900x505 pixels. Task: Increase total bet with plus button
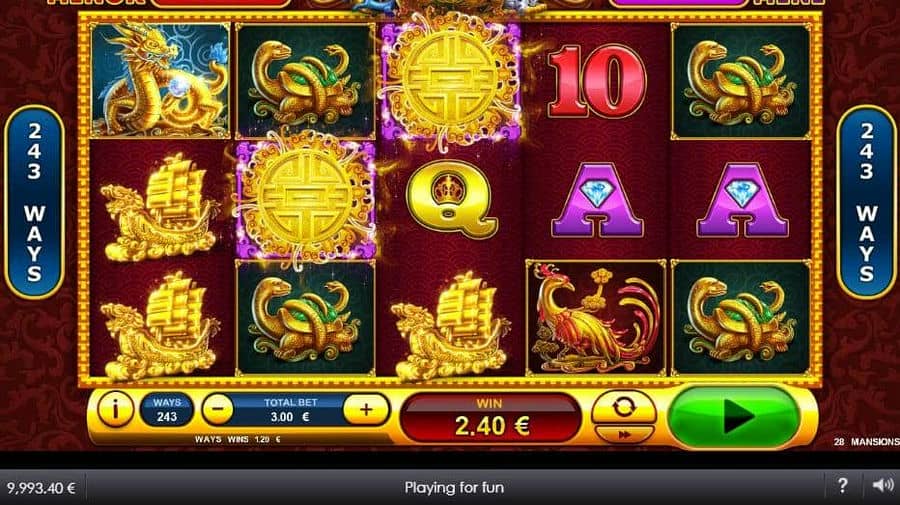pyautogui.click(x=366, y=410)
